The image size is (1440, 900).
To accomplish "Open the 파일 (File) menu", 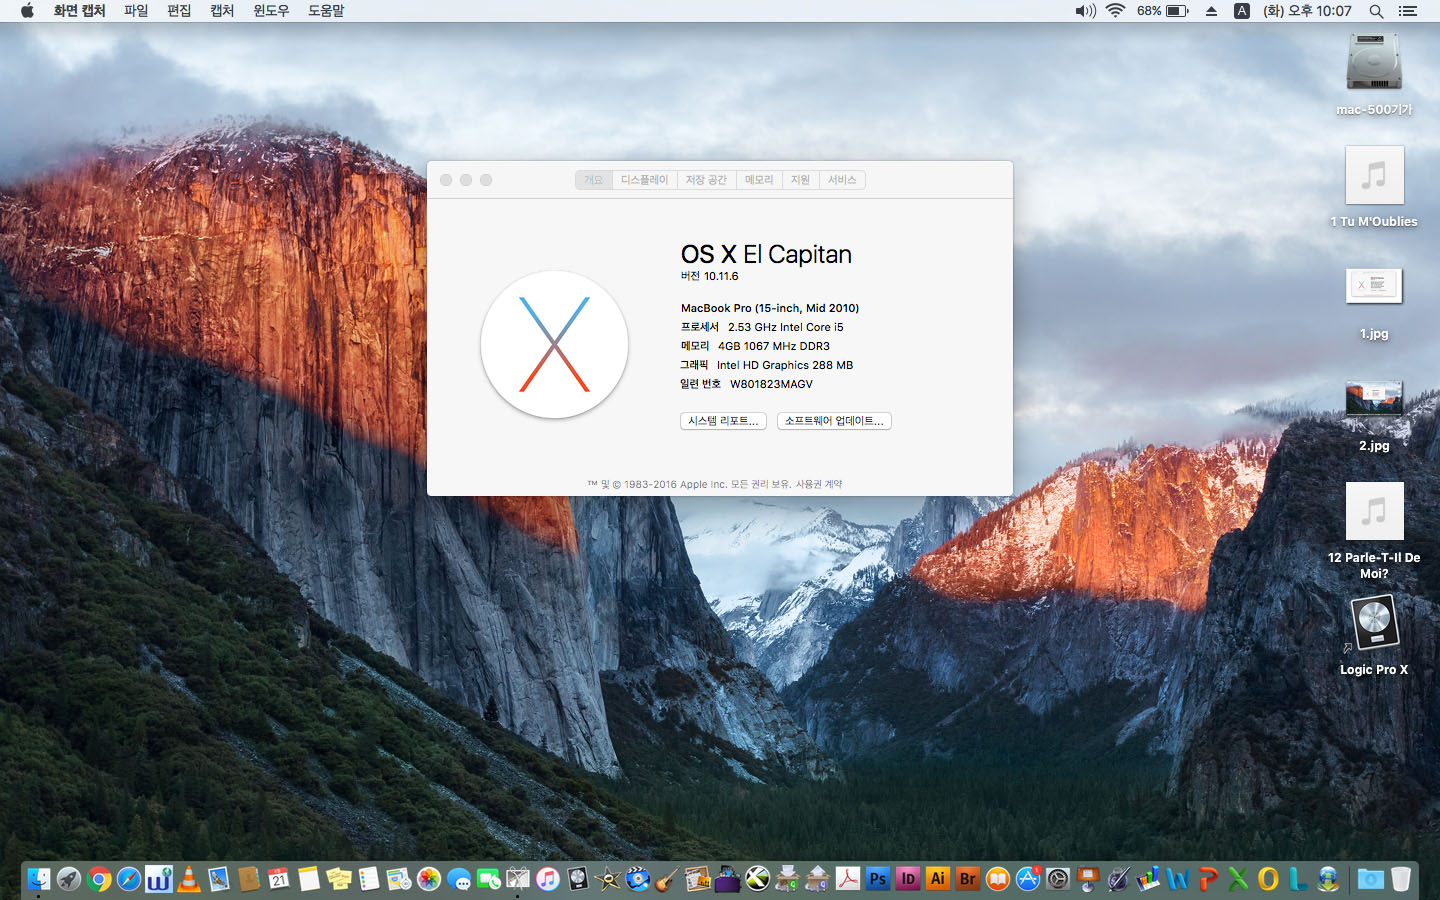I will pyautogui.click(x=136, y=11).
